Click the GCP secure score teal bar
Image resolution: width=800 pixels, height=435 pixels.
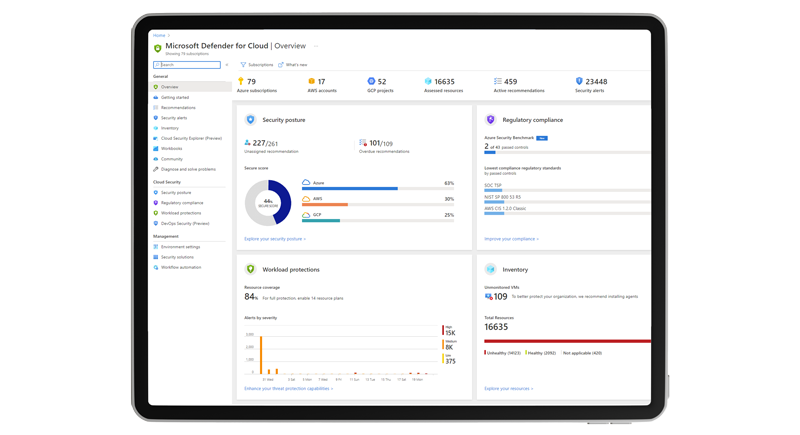click(x=321, y=221)
